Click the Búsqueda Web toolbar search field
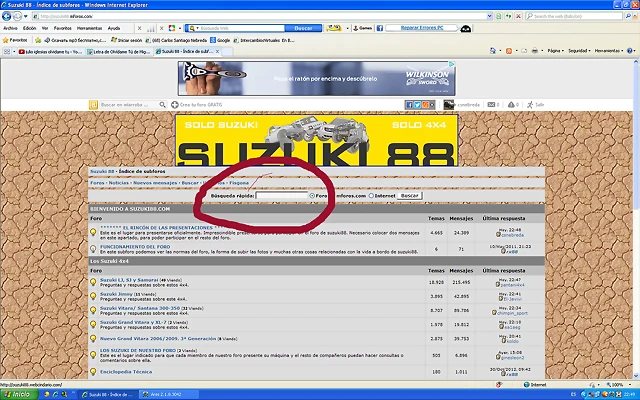The image size is (640, 400). pyautogui.click(x=241, y=28)
